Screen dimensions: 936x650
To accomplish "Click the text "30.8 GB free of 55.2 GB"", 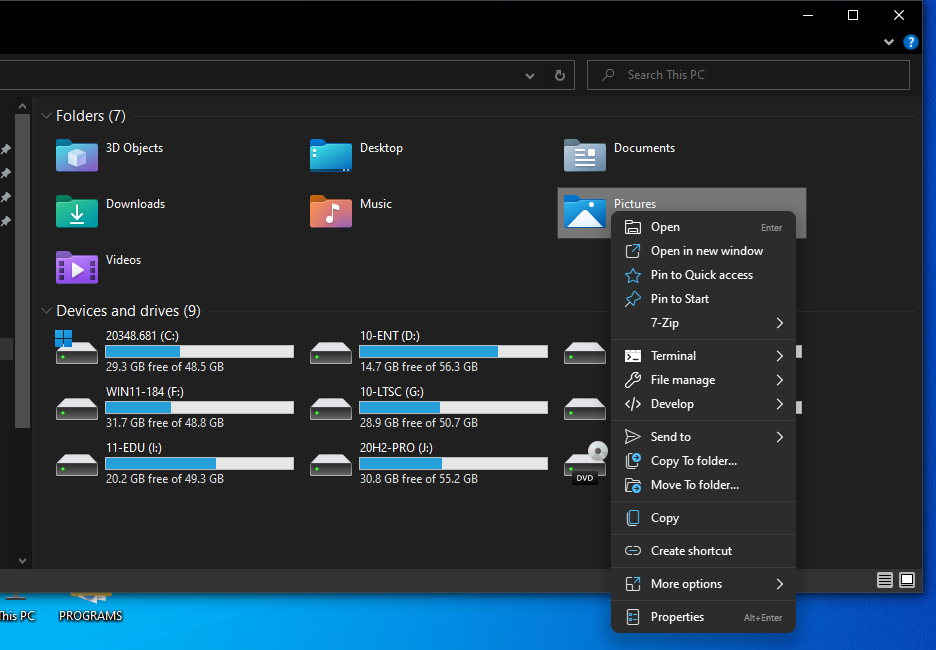I will [419, 479].
